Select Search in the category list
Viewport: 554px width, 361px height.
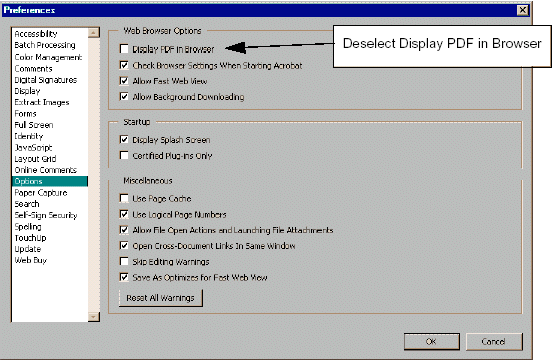(x=27, y=204)
